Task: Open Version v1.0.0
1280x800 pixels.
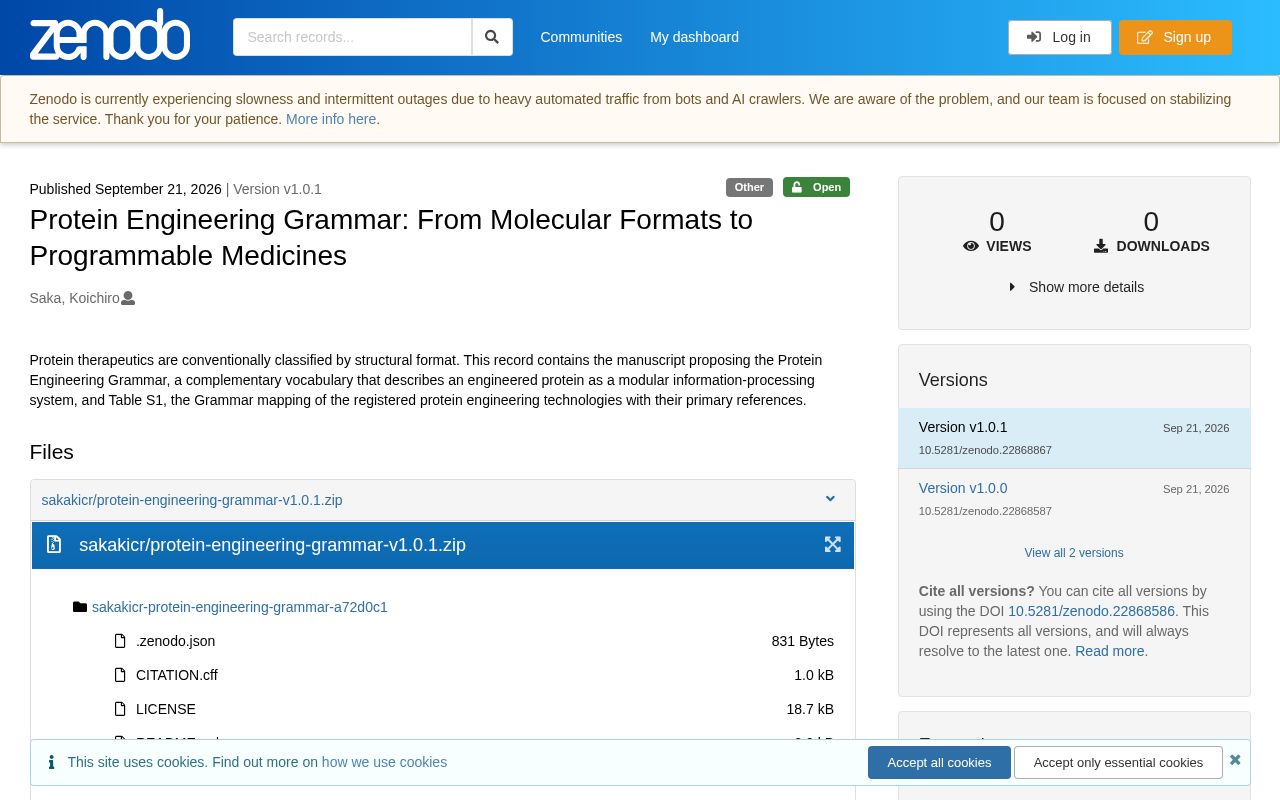Action: pos(963,488)
